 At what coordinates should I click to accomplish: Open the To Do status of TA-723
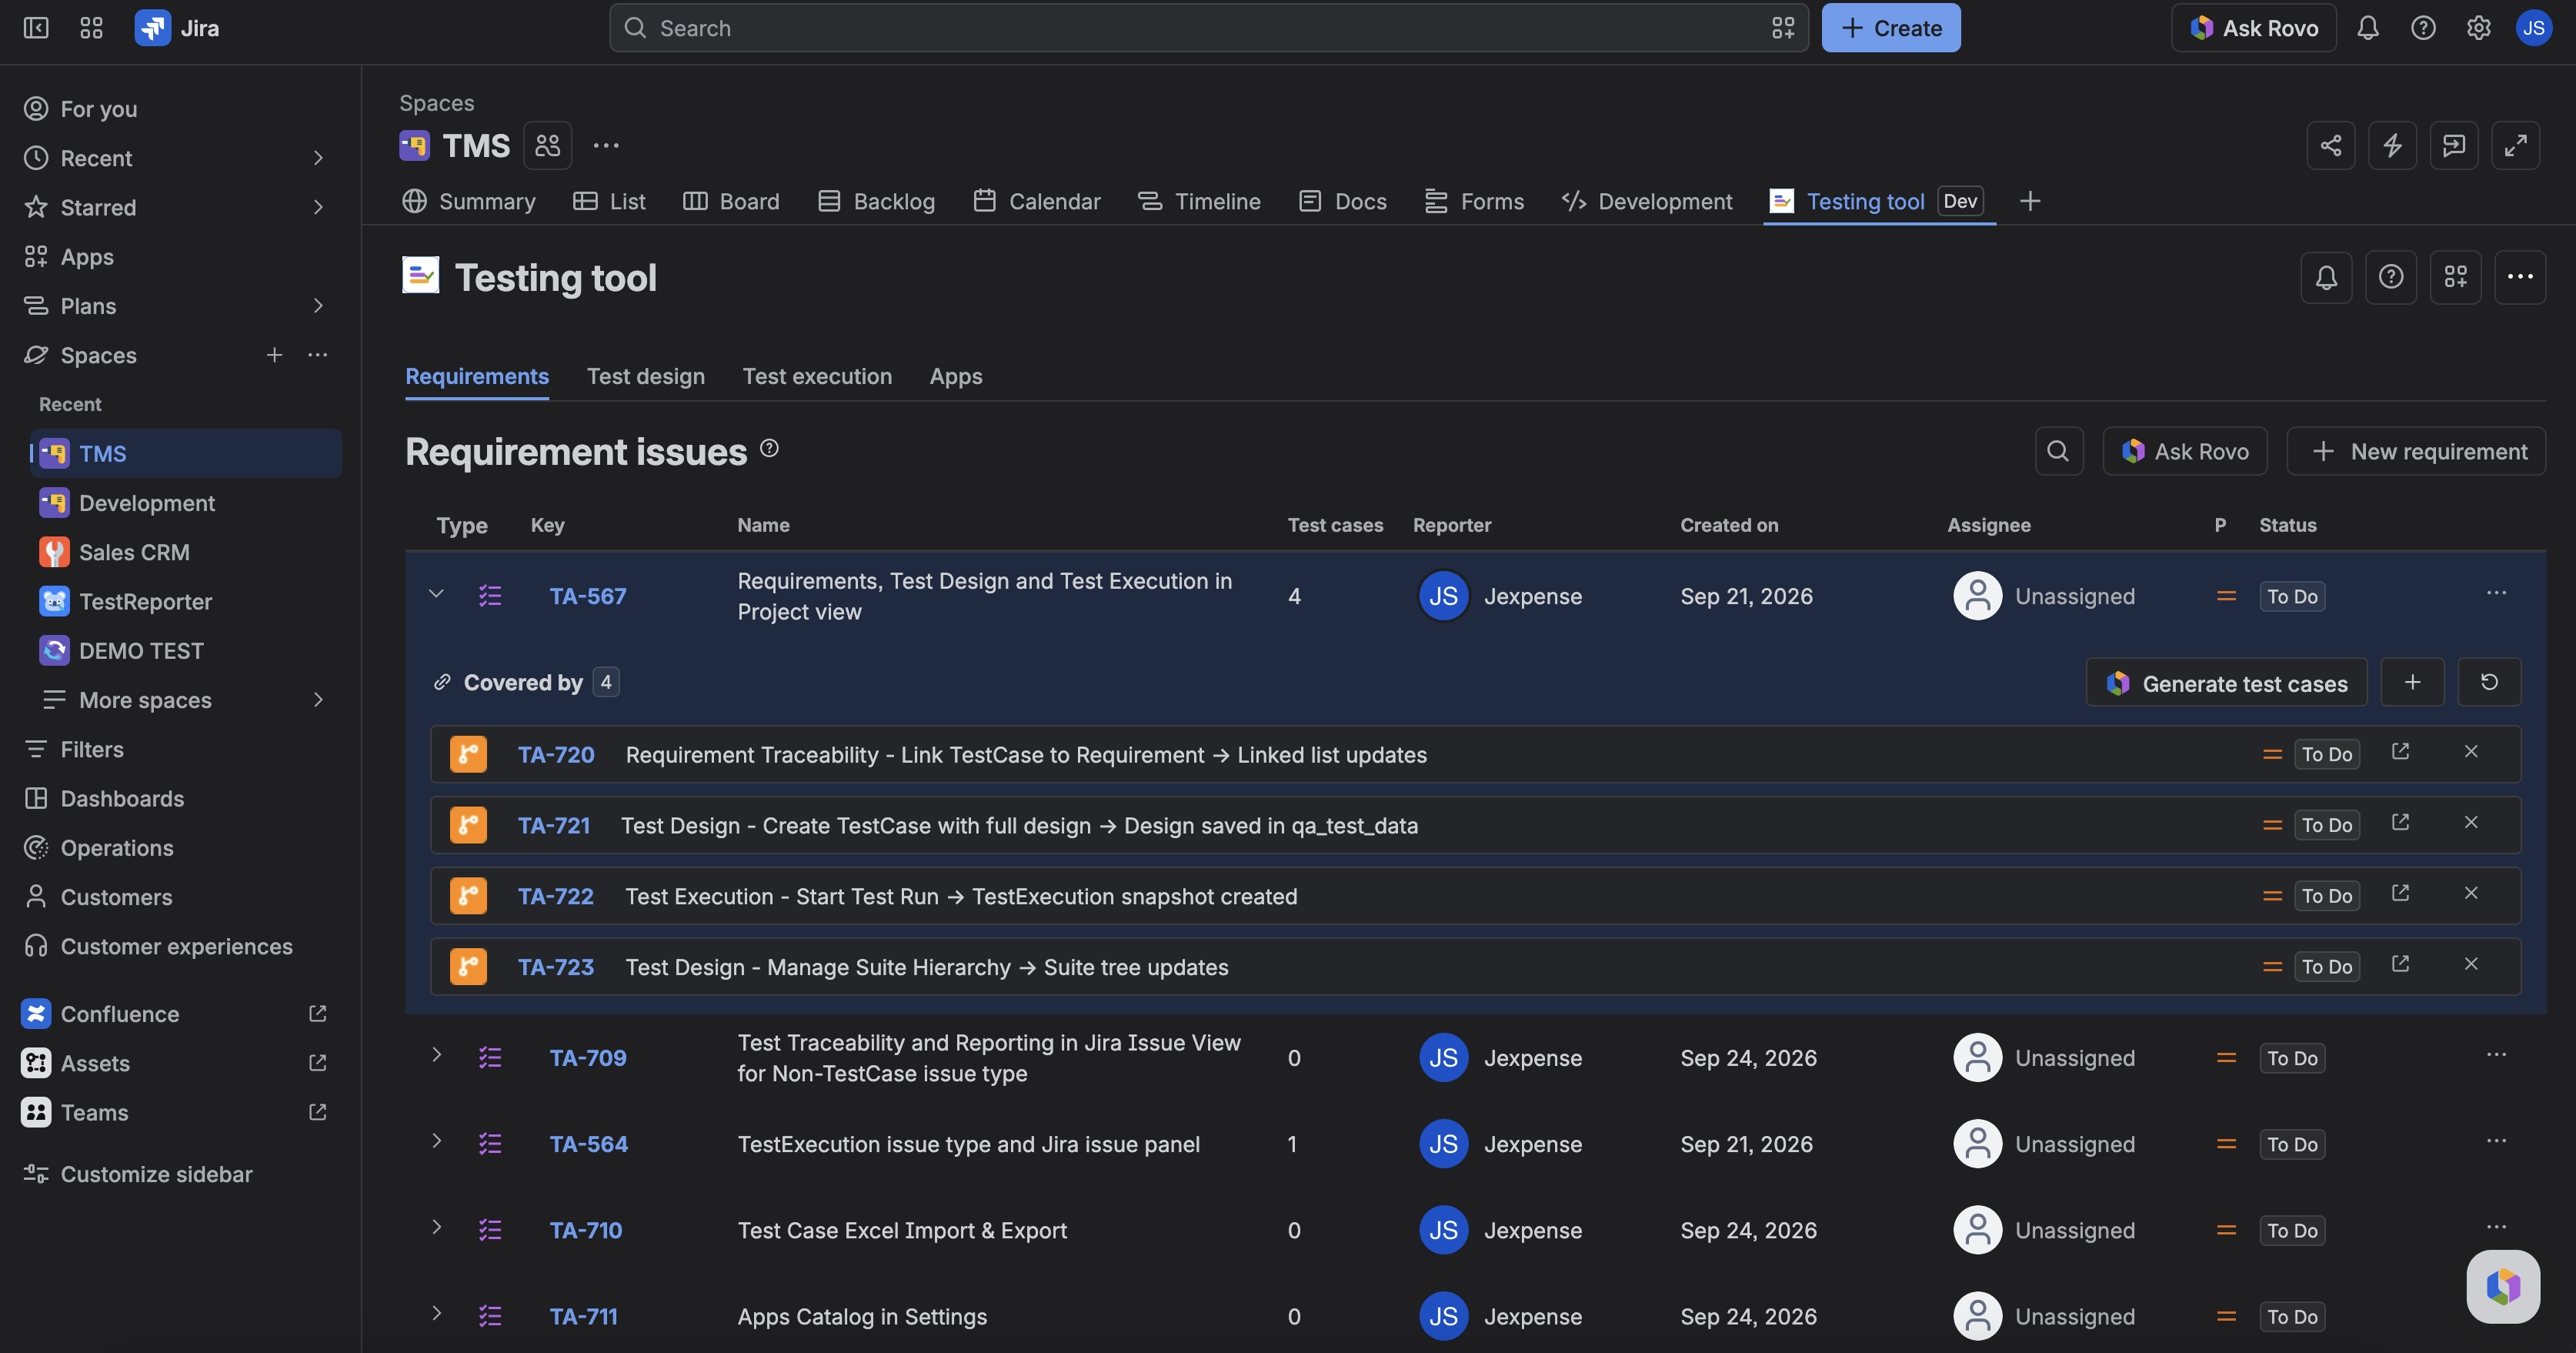coord(2327,967)
